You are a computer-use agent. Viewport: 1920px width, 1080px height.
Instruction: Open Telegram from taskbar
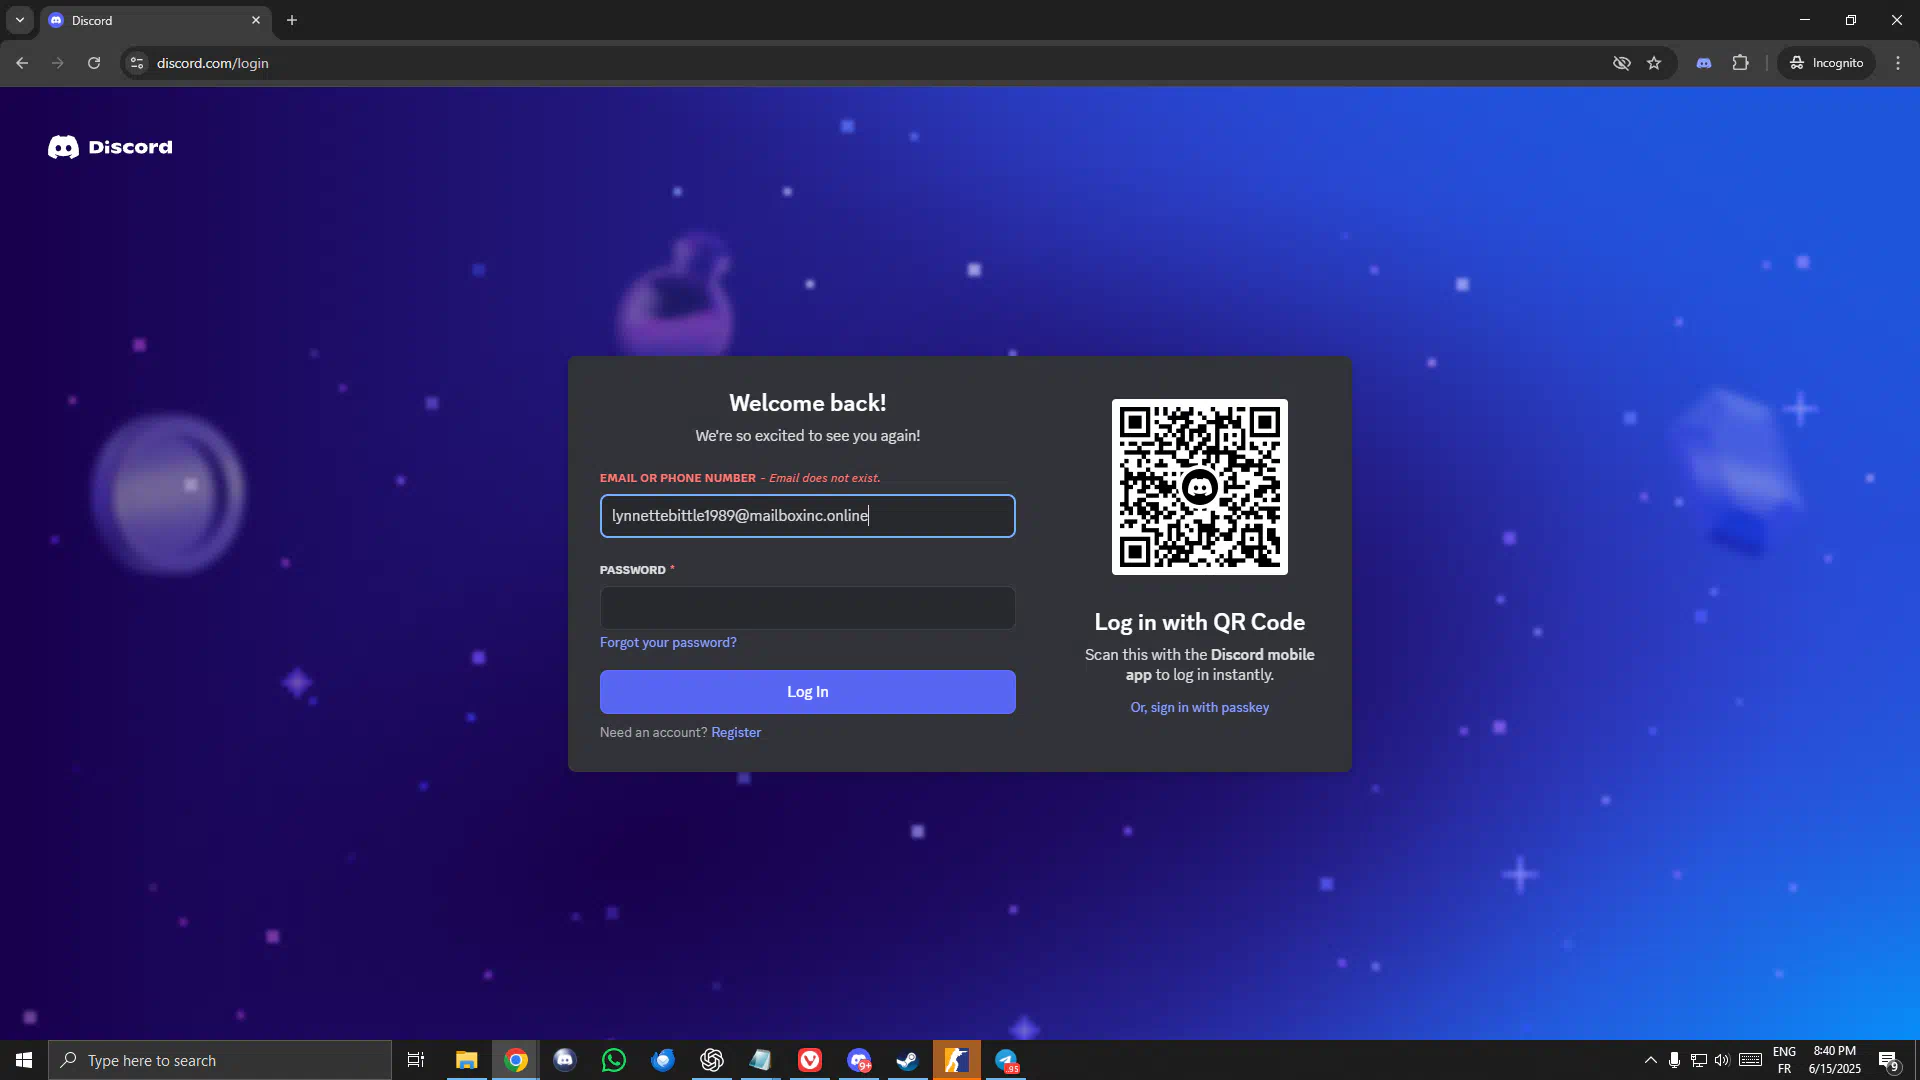pos(1006,1060)
